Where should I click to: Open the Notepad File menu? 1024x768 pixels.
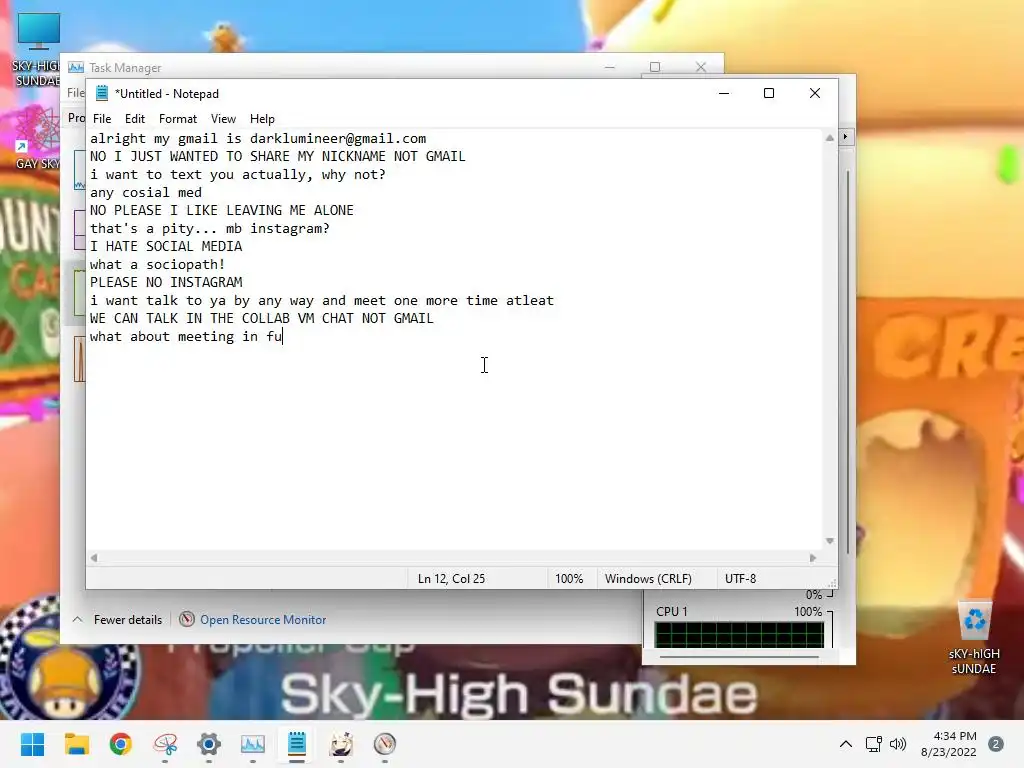pos(102,119)
